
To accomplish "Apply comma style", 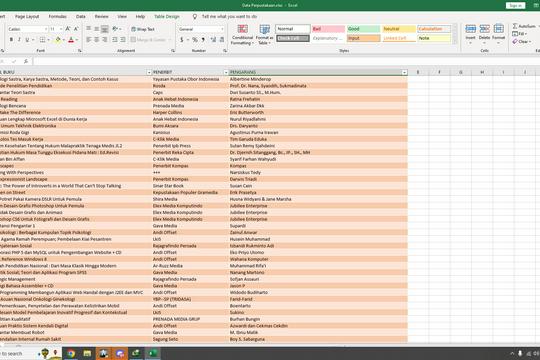I will pos(203,40).
